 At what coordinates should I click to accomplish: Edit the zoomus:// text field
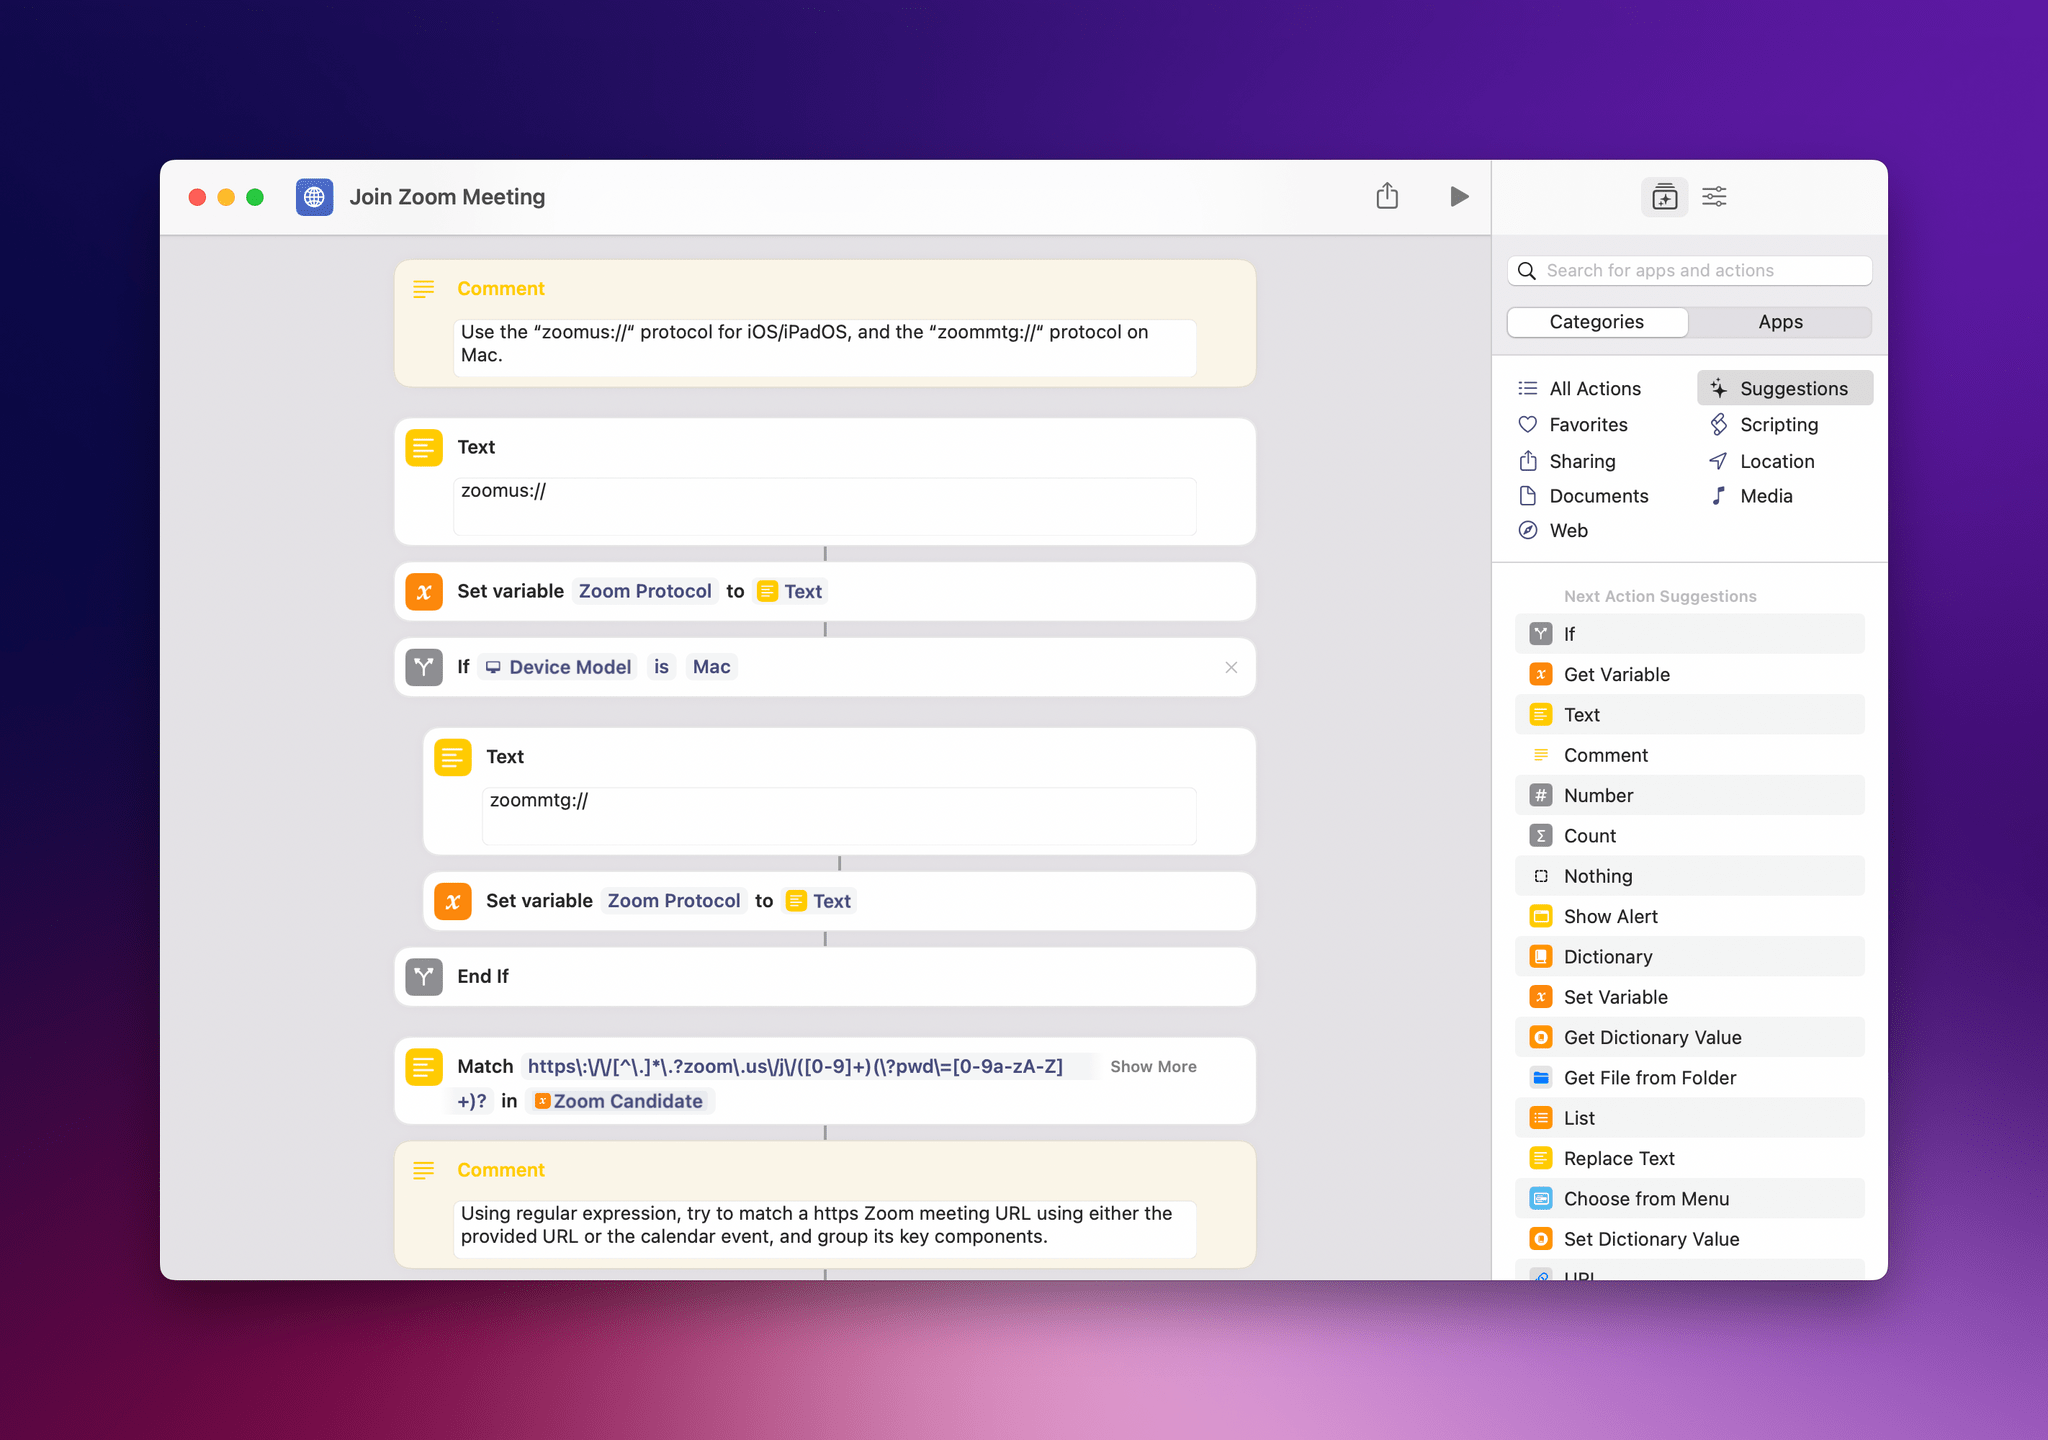coord(825,506)
